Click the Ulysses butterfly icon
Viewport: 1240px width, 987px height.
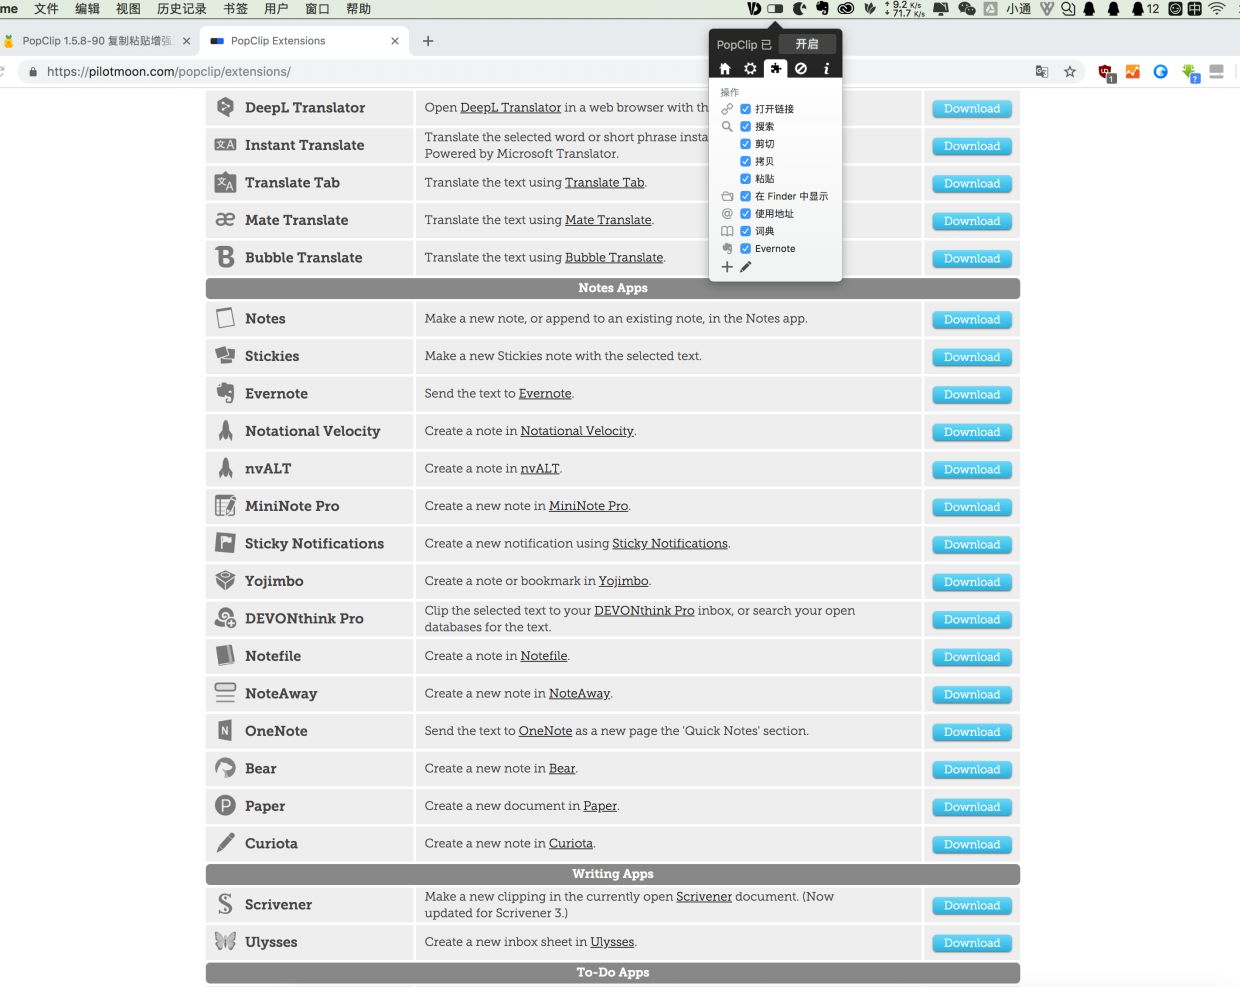click(x=225, y=941)
